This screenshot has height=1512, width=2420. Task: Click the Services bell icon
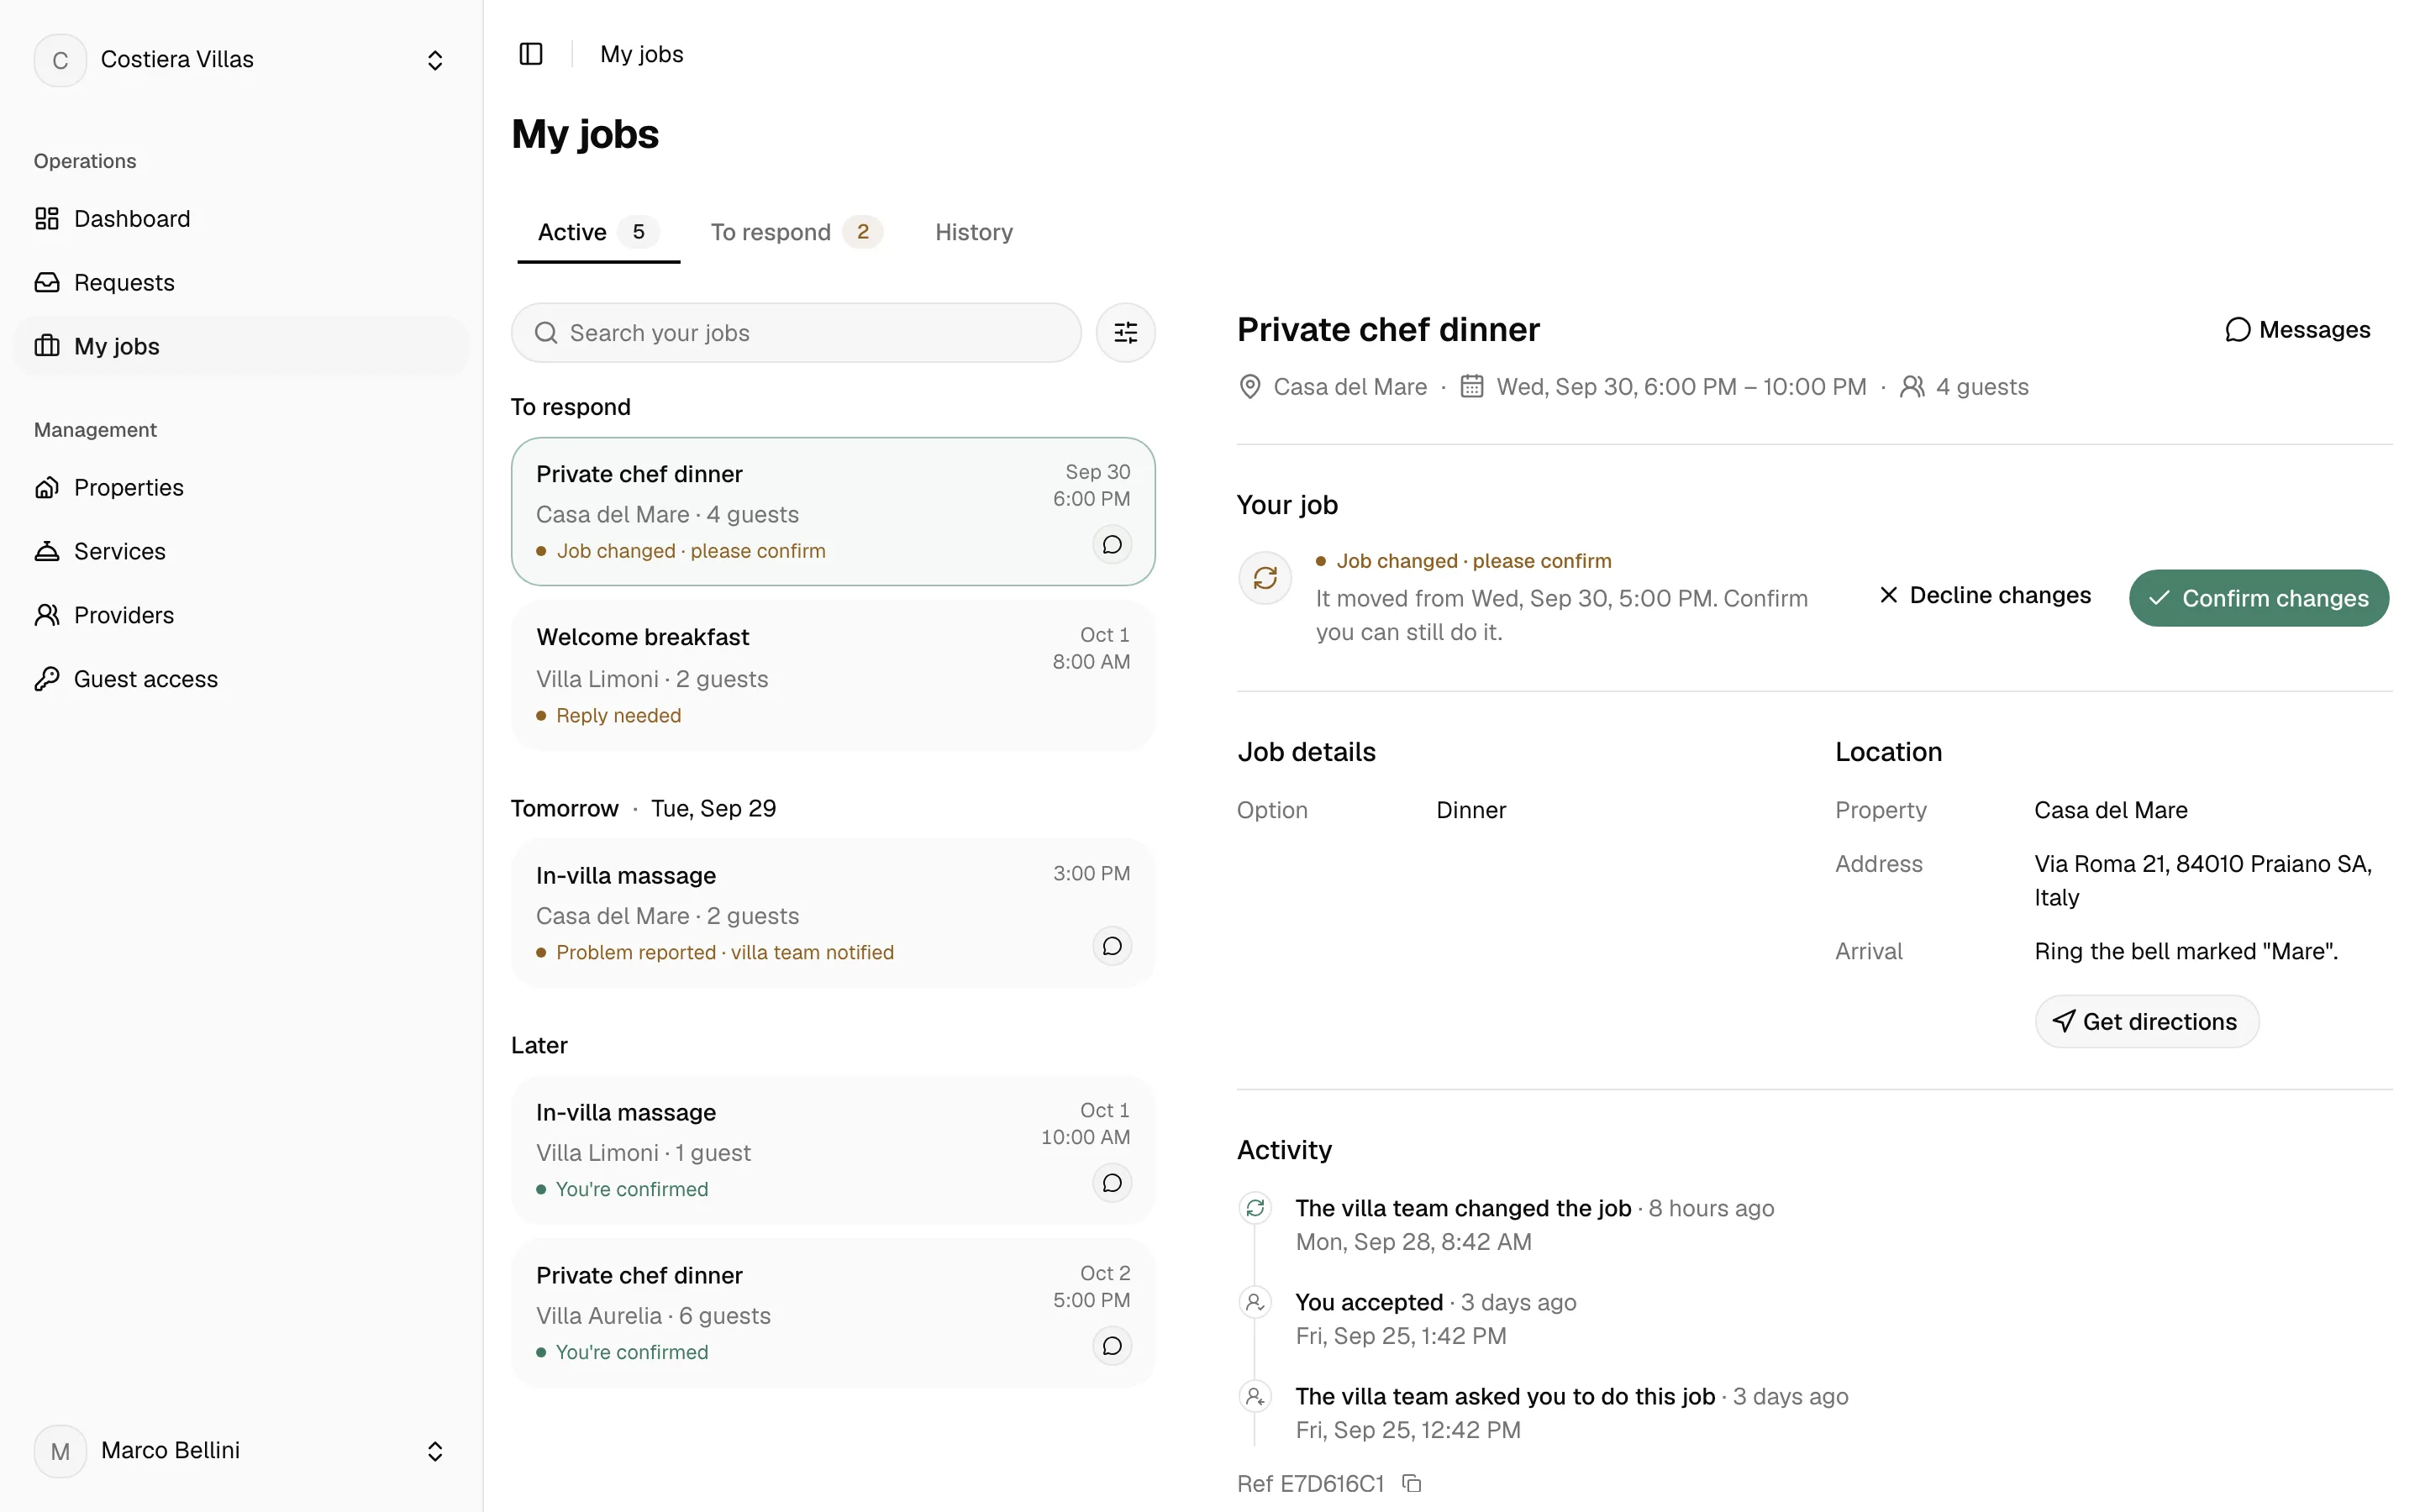point(47,551)
